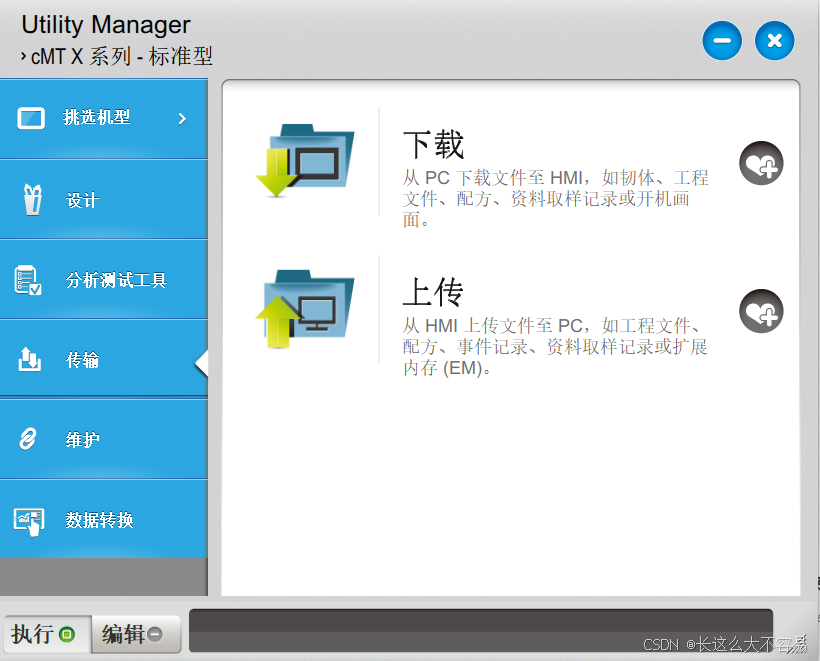This screenshot has height=661, width=820.
Task: Click the upload folder icon
Action: click(305, 309)
